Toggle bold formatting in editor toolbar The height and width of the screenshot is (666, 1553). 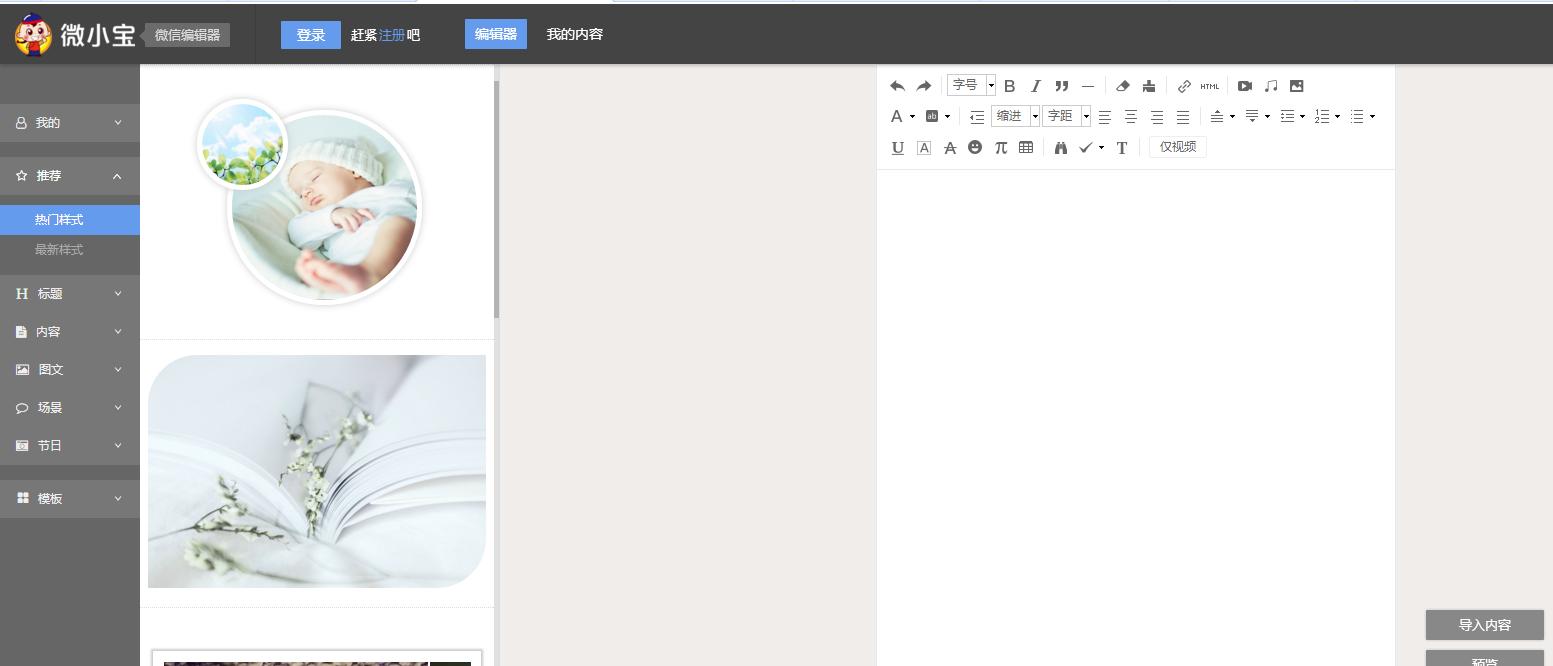1009,86
